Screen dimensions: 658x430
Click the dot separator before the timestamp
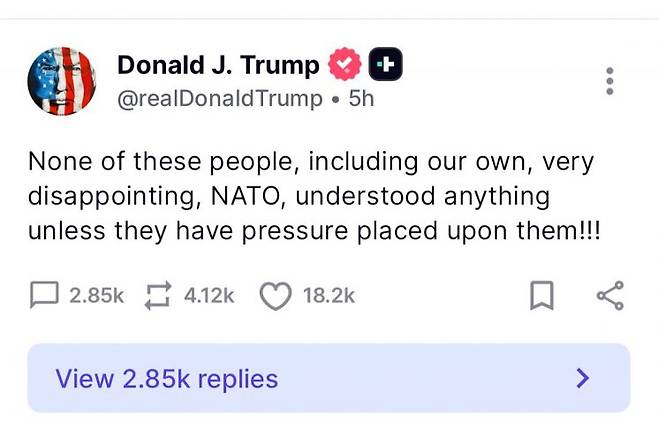point(335,99)
